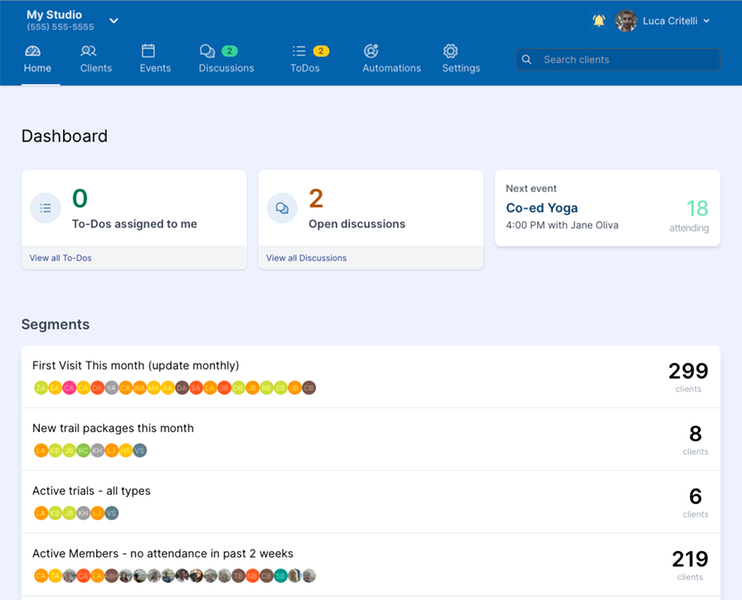
Task: Click the notification bell icon
Action: pos(598,20)
